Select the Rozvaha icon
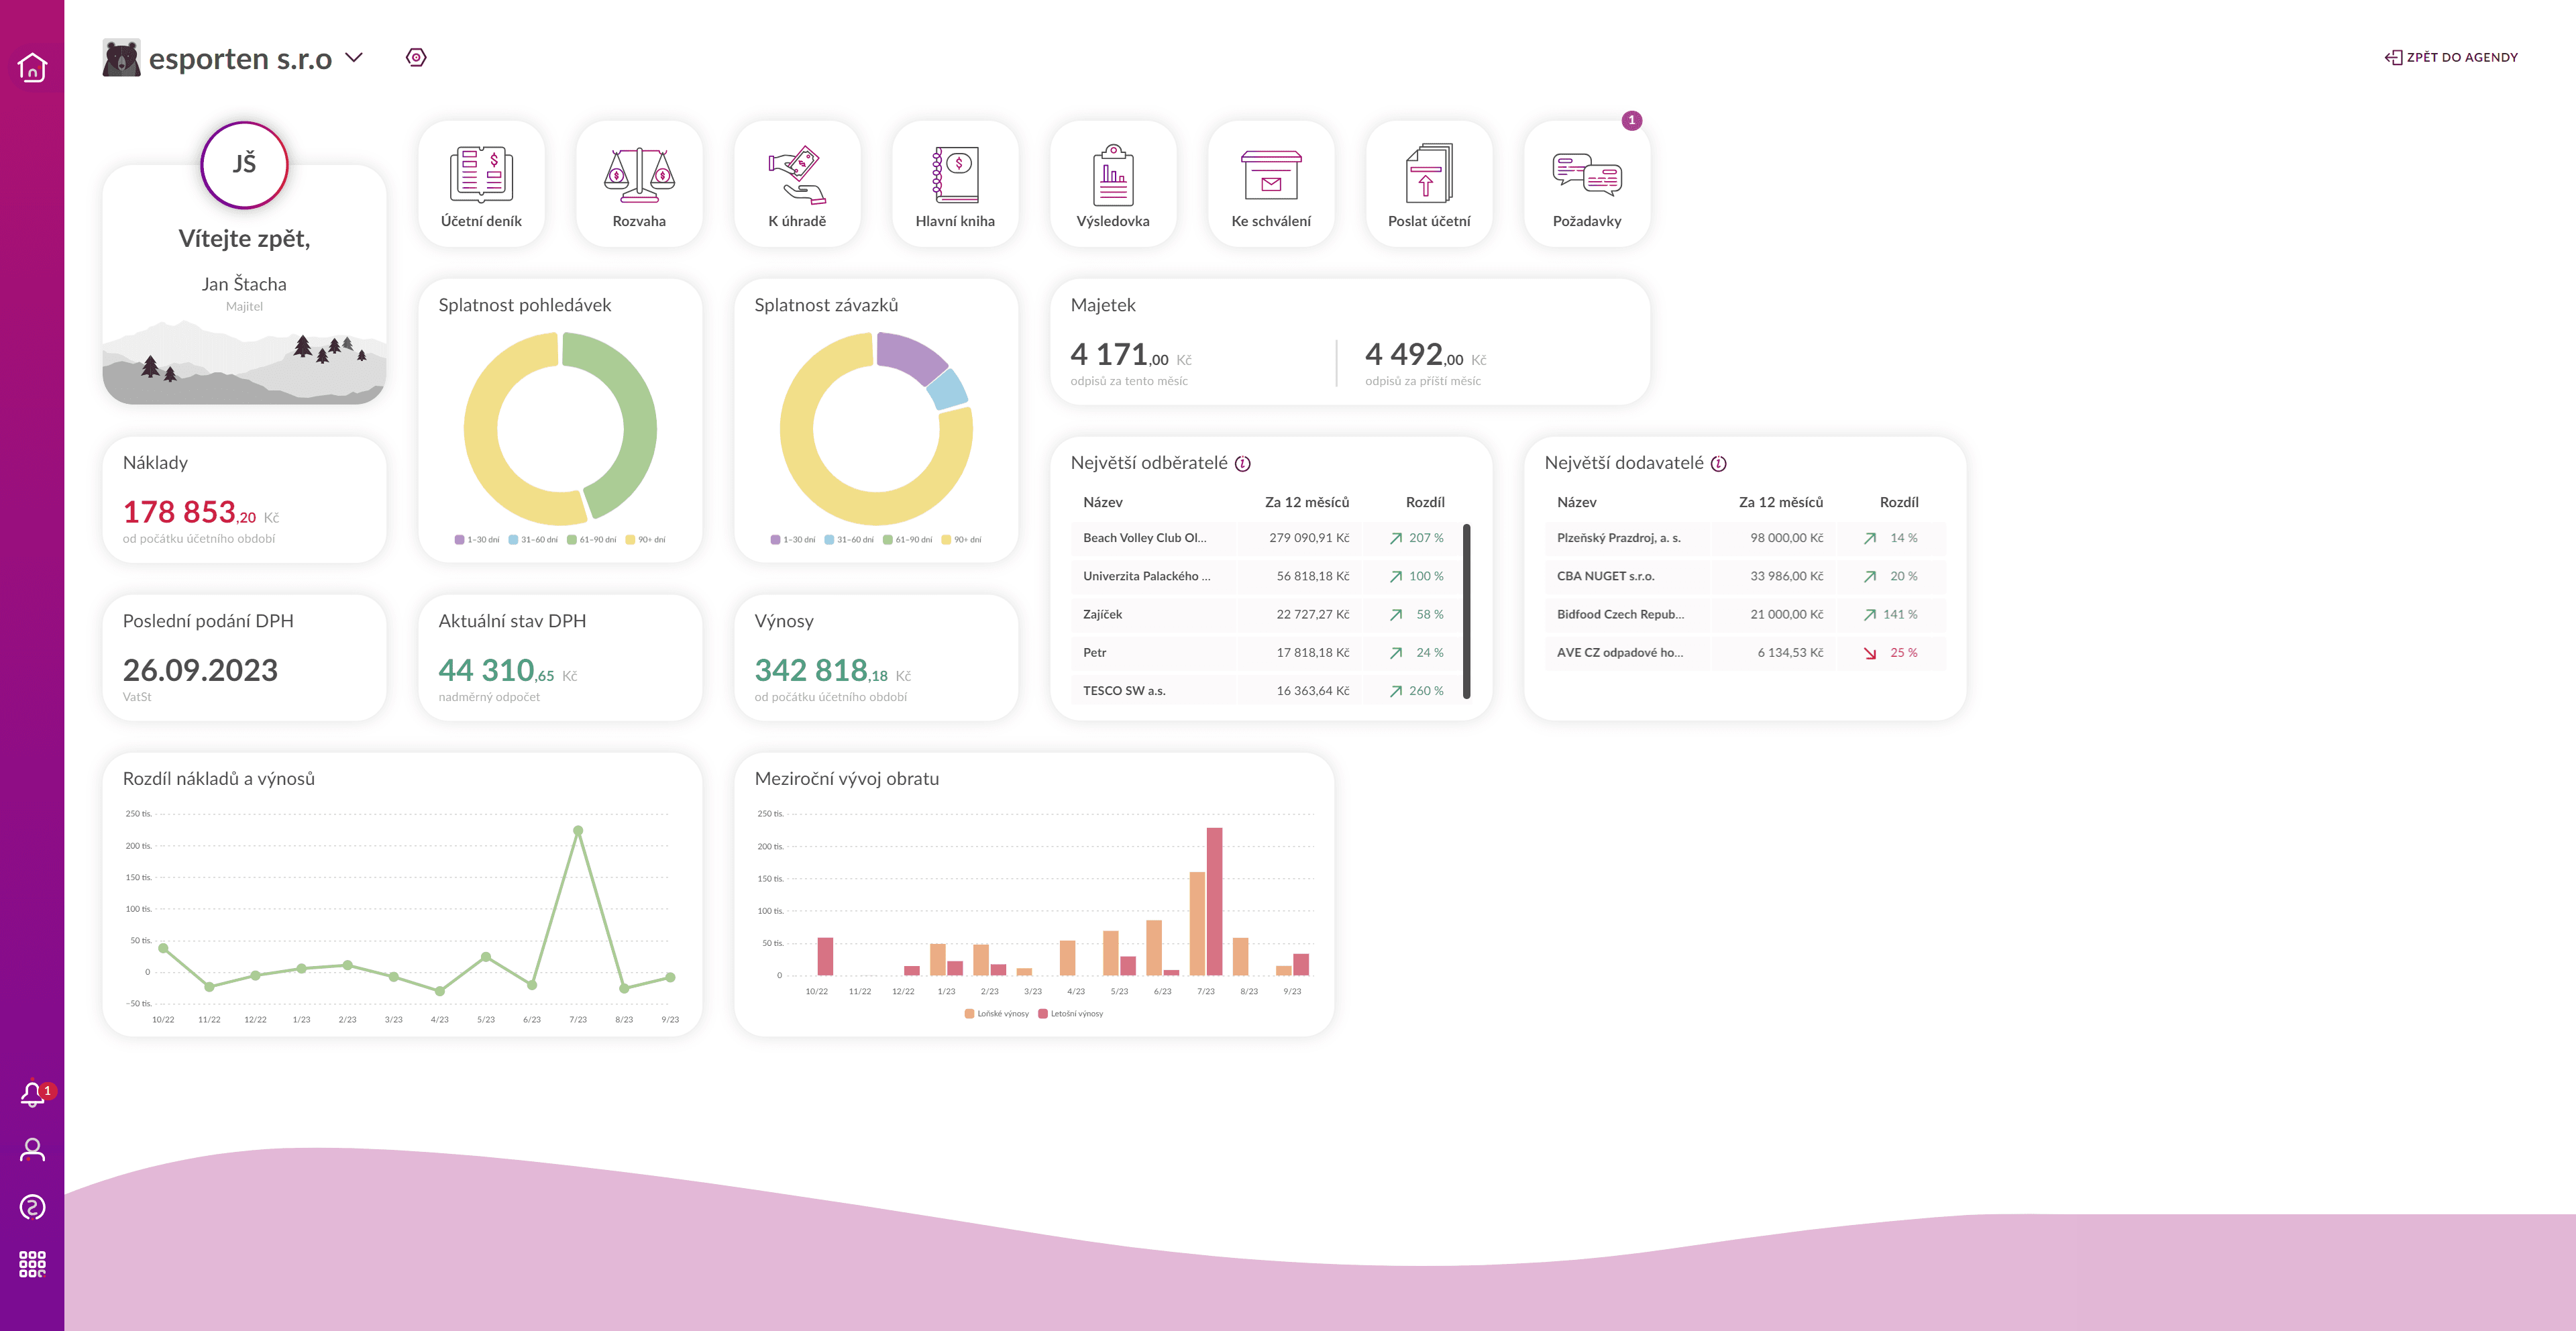The width and height of the screenshot is (2576, 1331). tap(639, 183)
